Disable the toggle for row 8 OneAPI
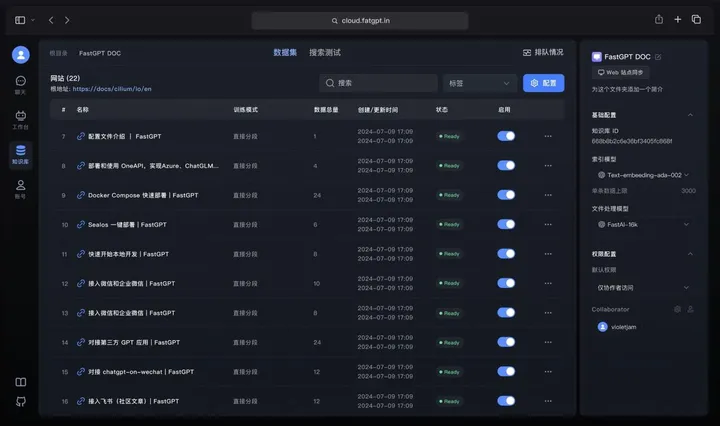This screenshot has width=720, height=426. pos(506,165)
